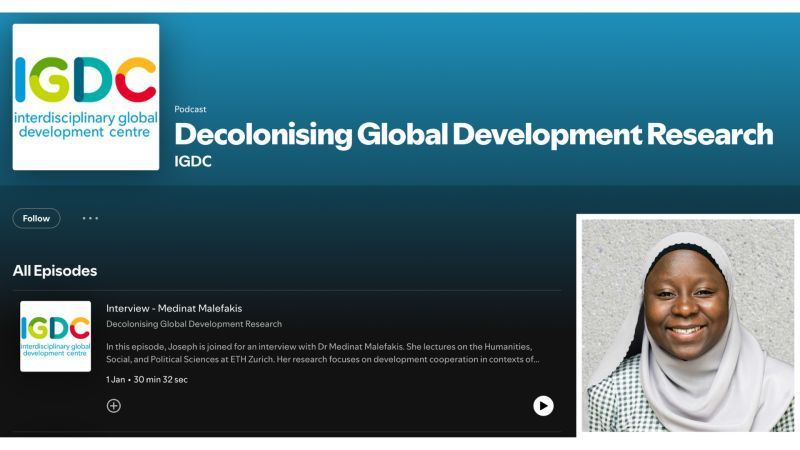Click the main podcast title heading
Viewport: 800px width, 450px height.
click(473, 134)
